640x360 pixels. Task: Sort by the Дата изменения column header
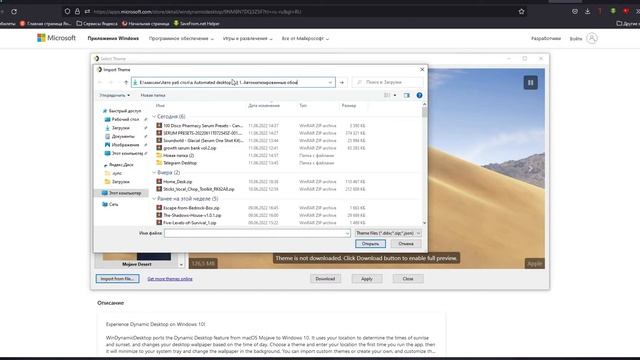[x=264, y=106]
